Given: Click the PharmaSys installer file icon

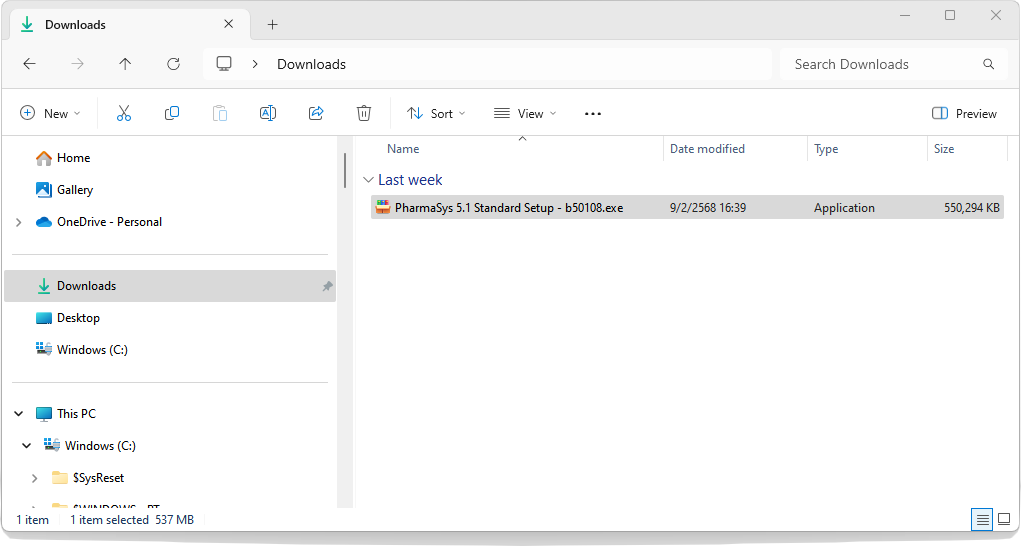Looking at the screenshot, I should [x=383, y=208].
